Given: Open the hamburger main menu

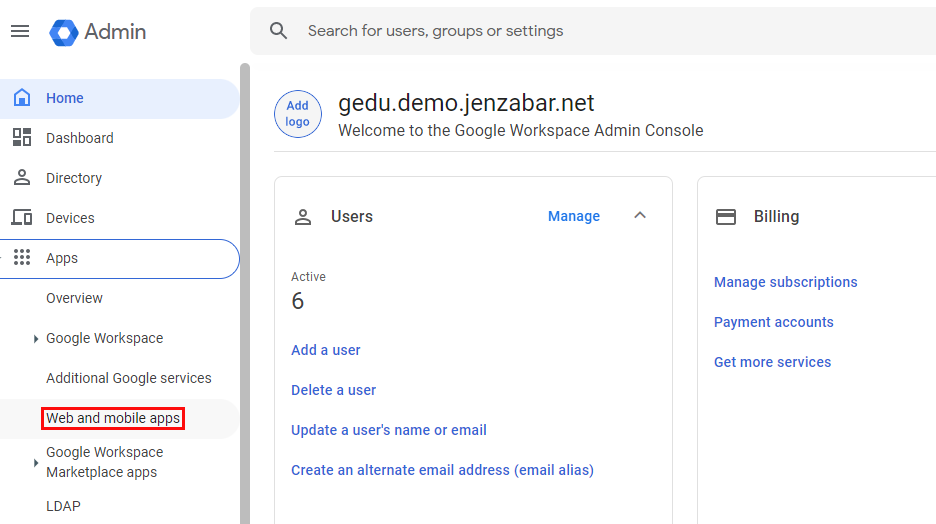Looking at the screenshot, I should 20,31.
